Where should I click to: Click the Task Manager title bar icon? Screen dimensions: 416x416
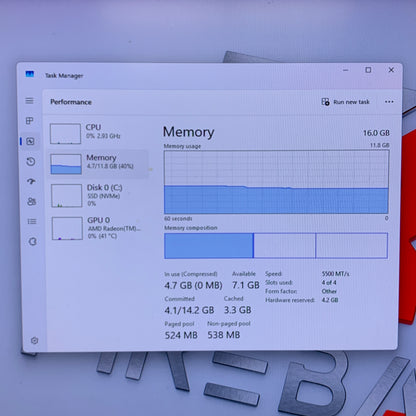30,74
